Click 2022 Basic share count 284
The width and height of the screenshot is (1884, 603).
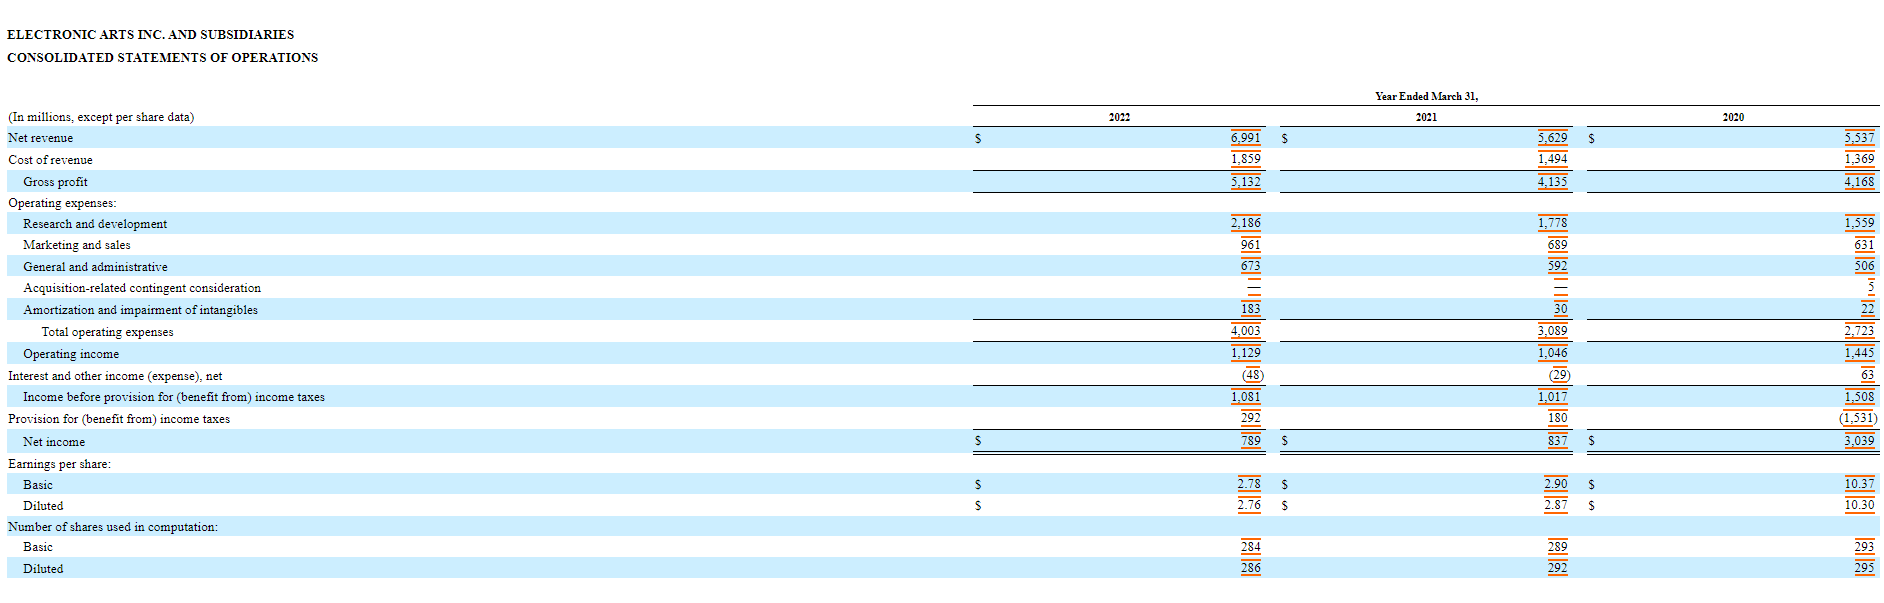(x=1250, y=547)
